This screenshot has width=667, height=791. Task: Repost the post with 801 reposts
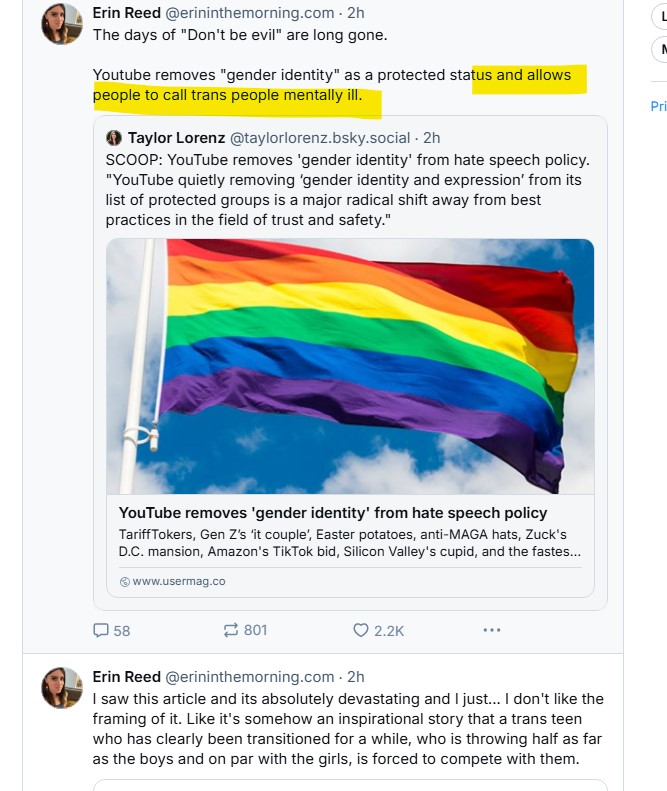tap(231, 630)
